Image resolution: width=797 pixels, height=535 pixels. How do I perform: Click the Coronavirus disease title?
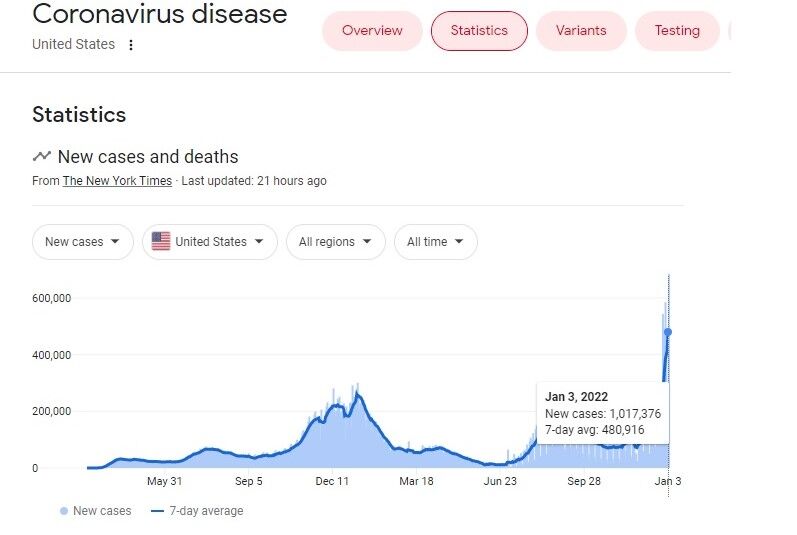(159, 15)
